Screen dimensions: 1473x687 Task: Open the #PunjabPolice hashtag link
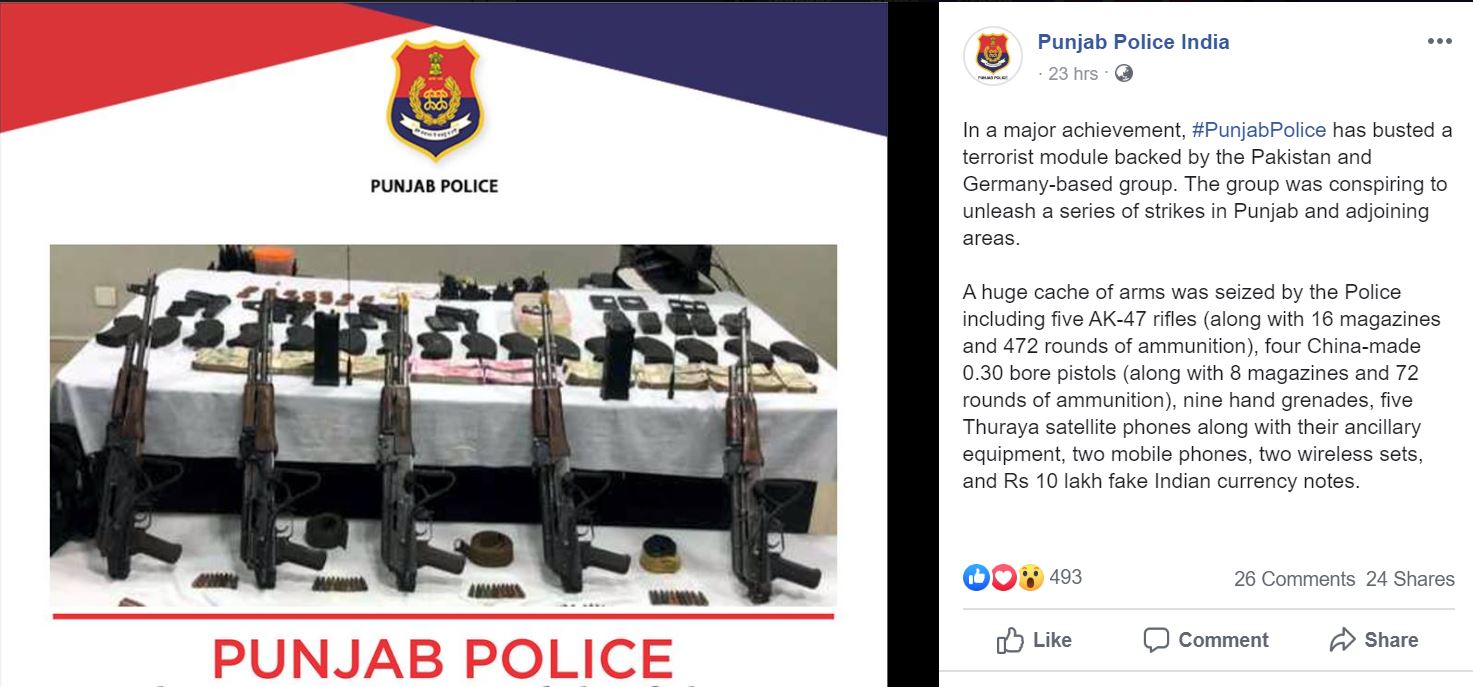(x=1259, y=130)
